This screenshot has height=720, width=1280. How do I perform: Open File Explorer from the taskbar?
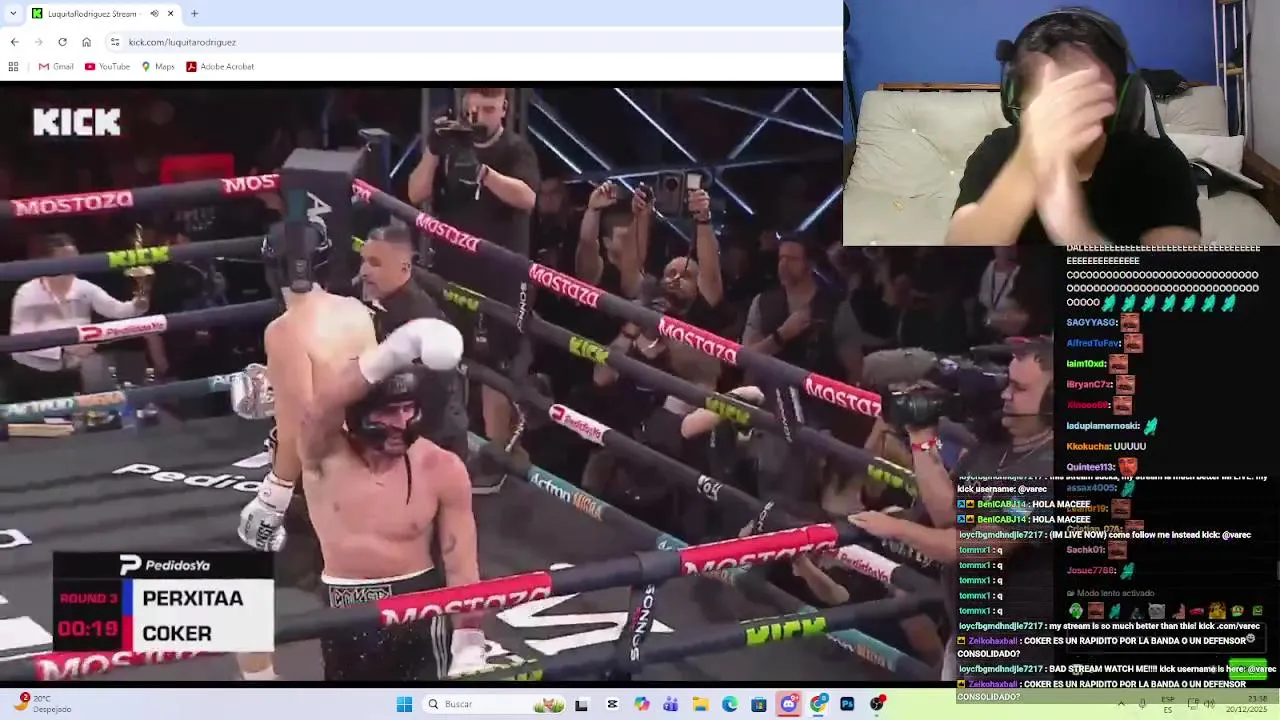click(700, 704)
